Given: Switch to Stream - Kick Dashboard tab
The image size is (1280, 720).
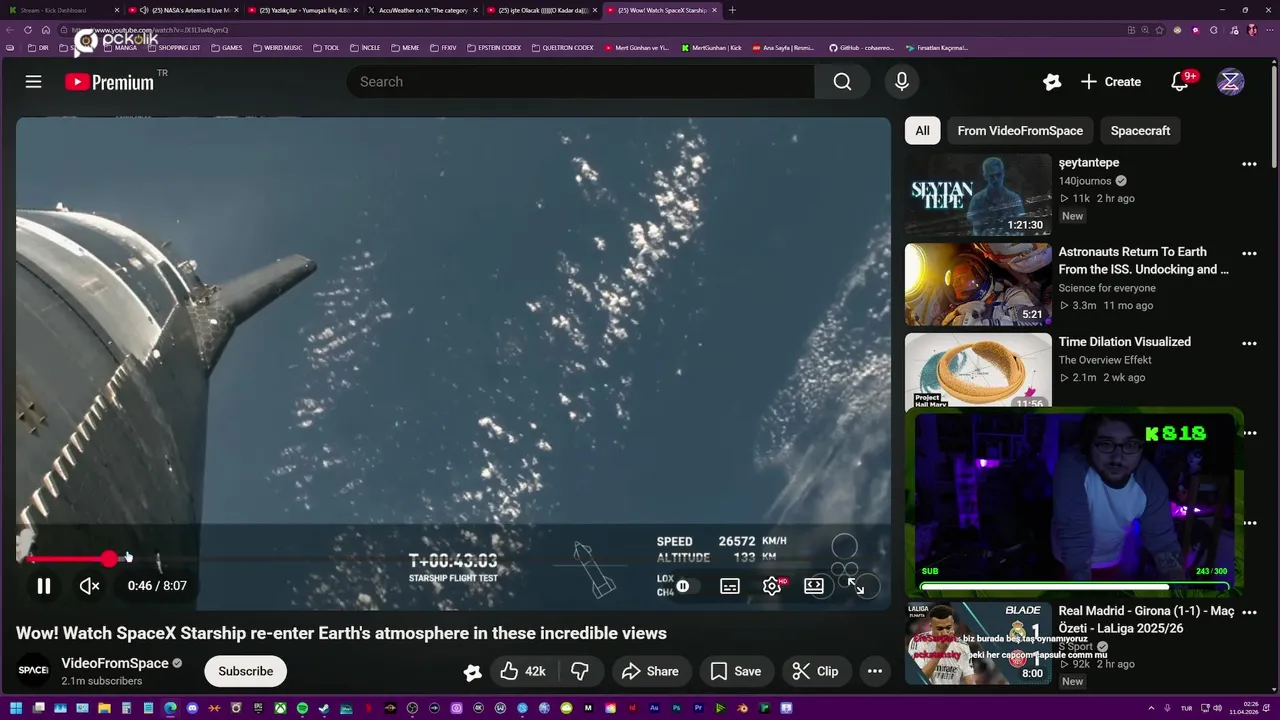Looking at the screenshot, I should coord(62,10).
